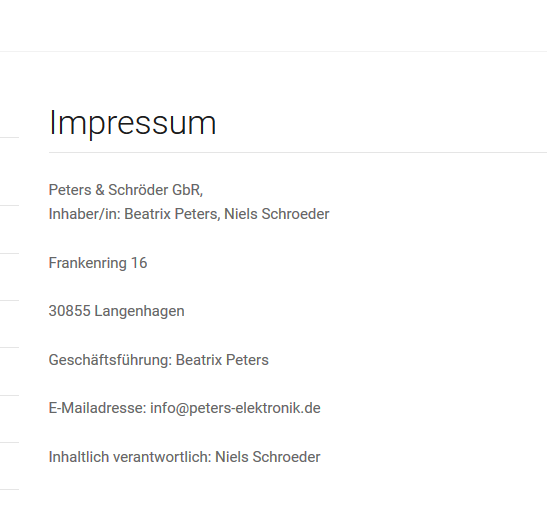Click the E-Mailadresse: label
Viewport: 547px width, 518px height.
click(x=97, y=408)
